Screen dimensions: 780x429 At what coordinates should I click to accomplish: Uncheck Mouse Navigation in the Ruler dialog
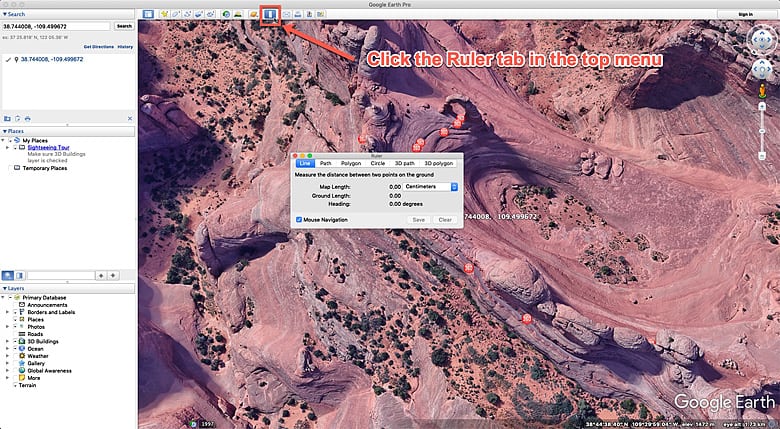coord(299,219)
